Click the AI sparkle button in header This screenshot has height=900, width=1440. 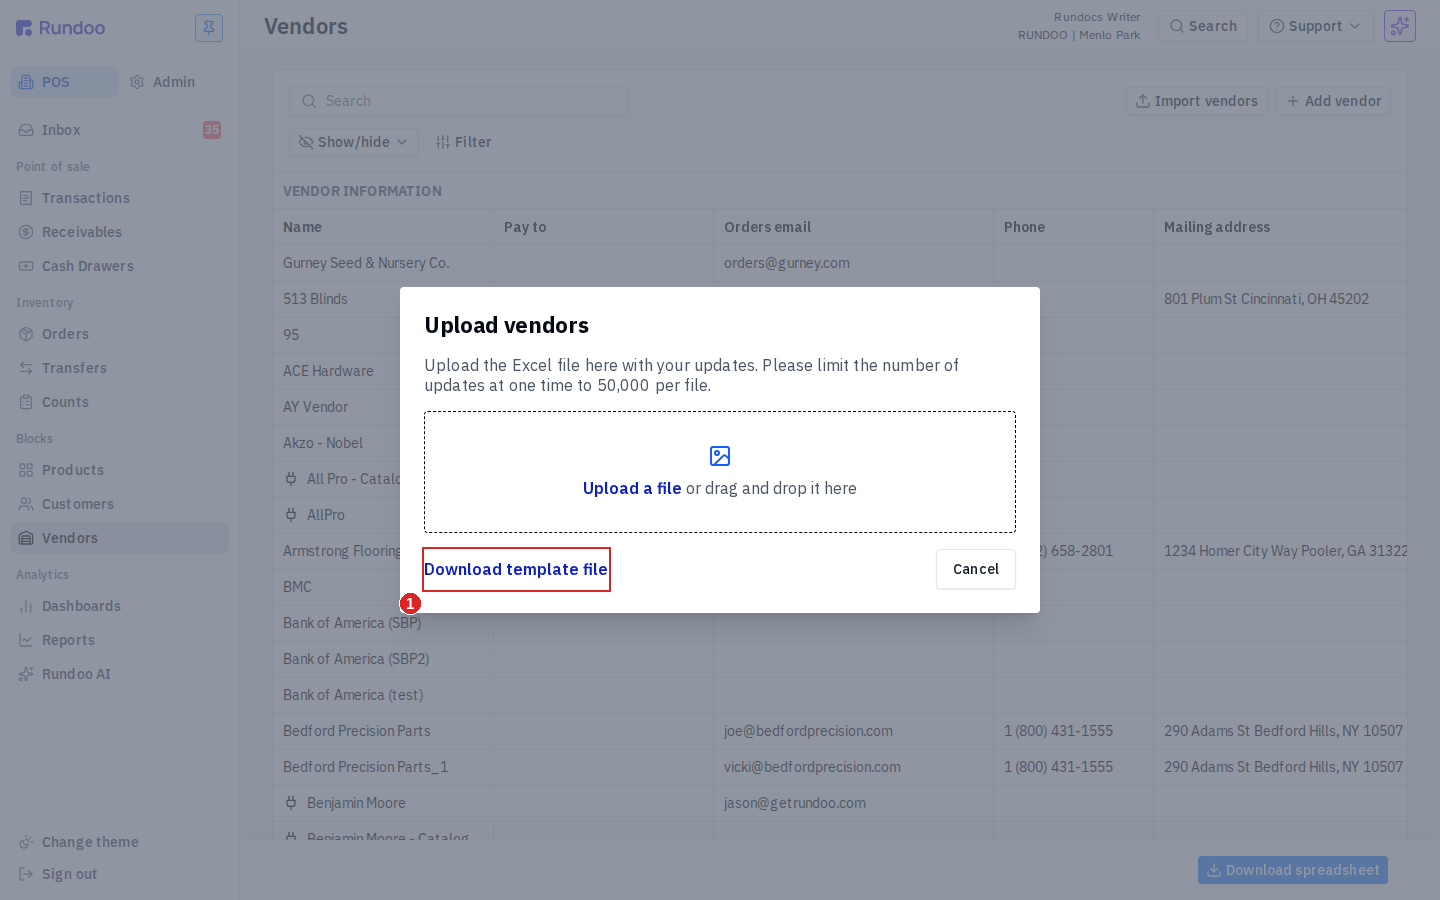(x=1400, y=26)
